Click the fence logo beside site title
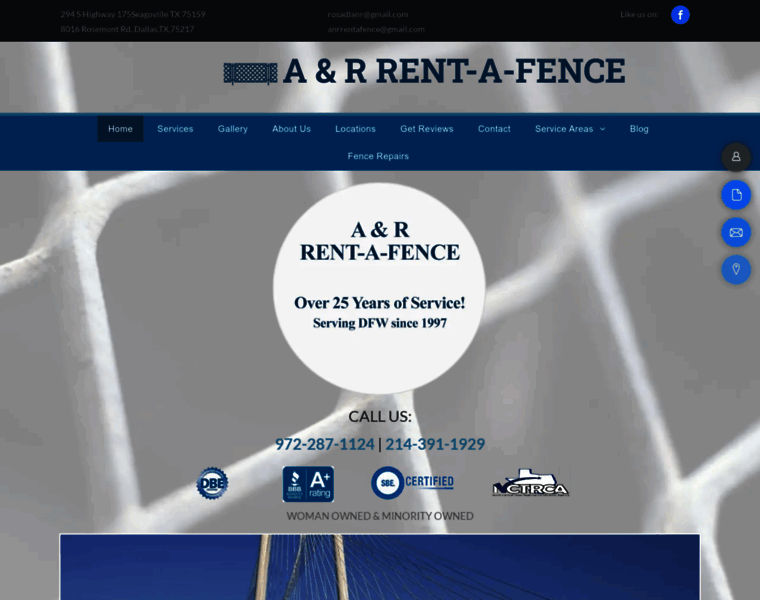This screenshot has height=600, width=760. tap(250, 73)
